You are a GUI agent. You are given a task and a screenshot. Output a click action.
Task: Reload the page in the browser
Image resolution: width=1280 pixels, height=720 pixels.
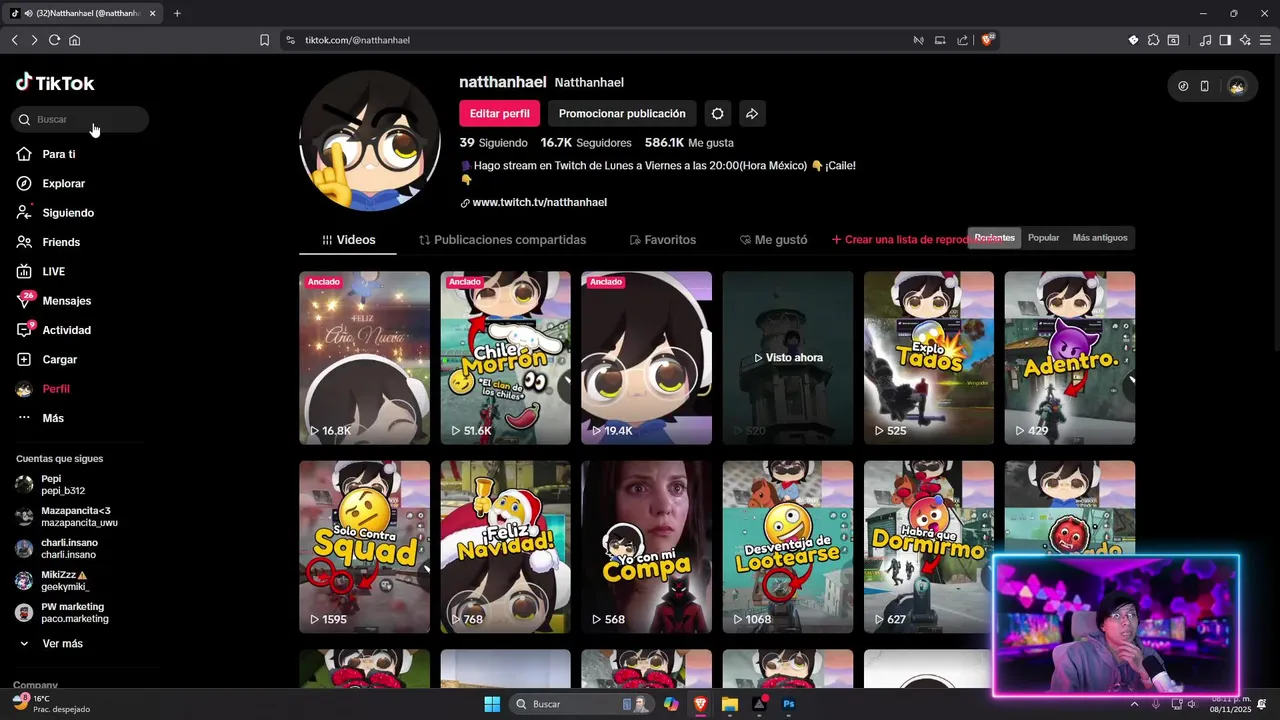click(x=54, y=40)
